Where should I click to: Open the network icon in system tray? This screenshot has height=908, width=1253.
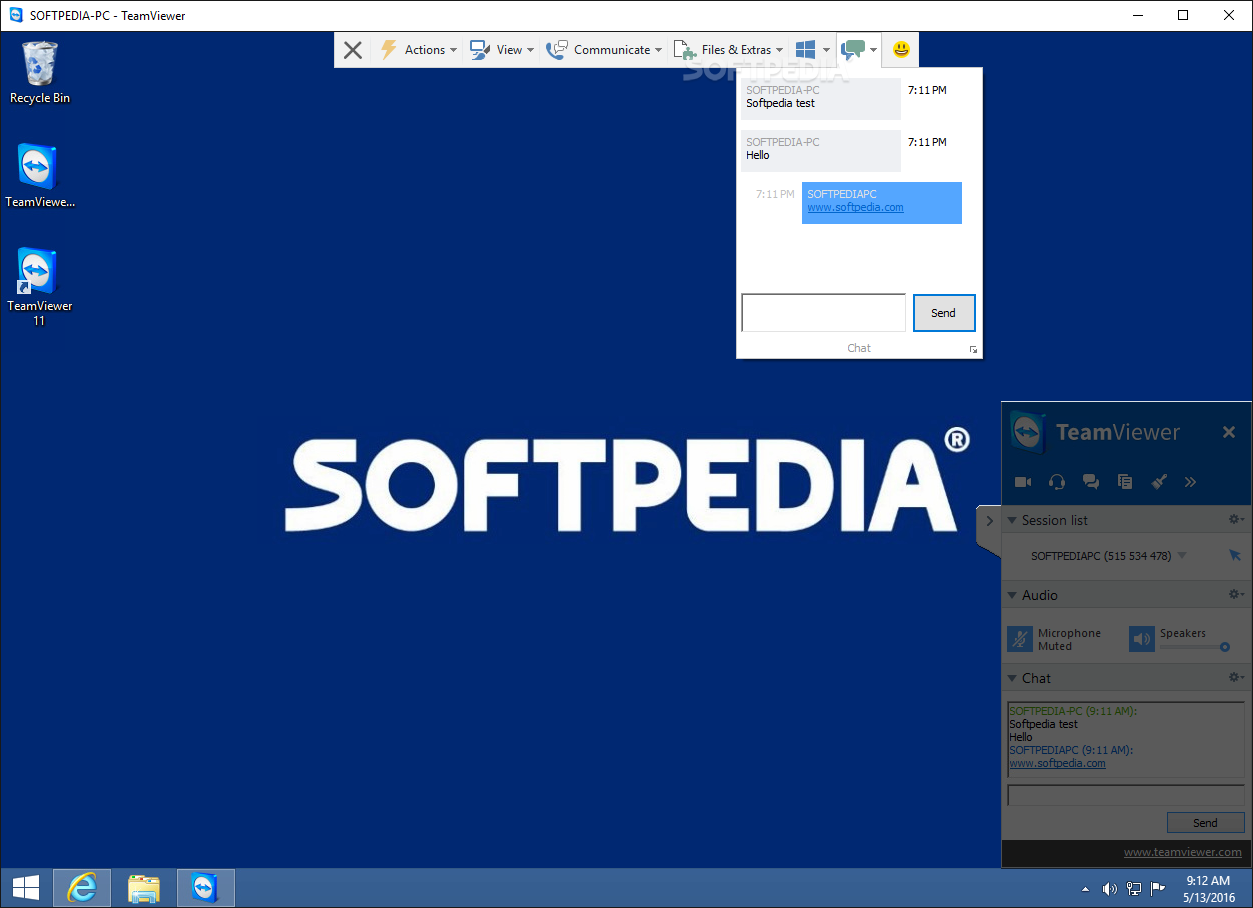(x=1134, y=888)
